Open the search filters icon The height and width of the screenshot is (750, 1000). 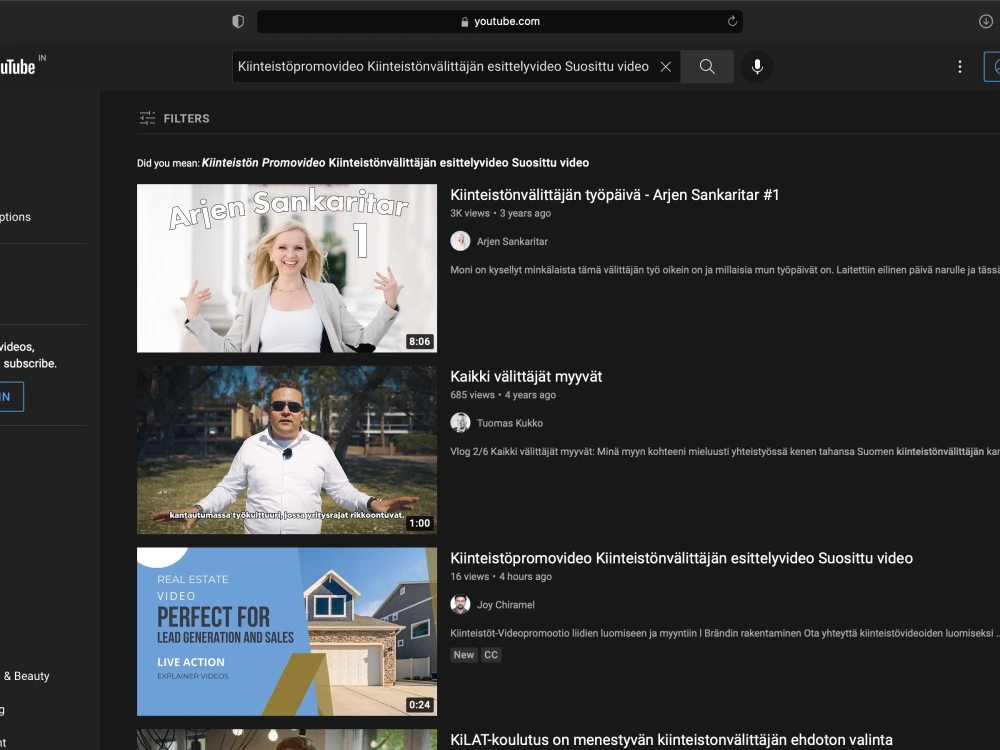click(147, 118)
